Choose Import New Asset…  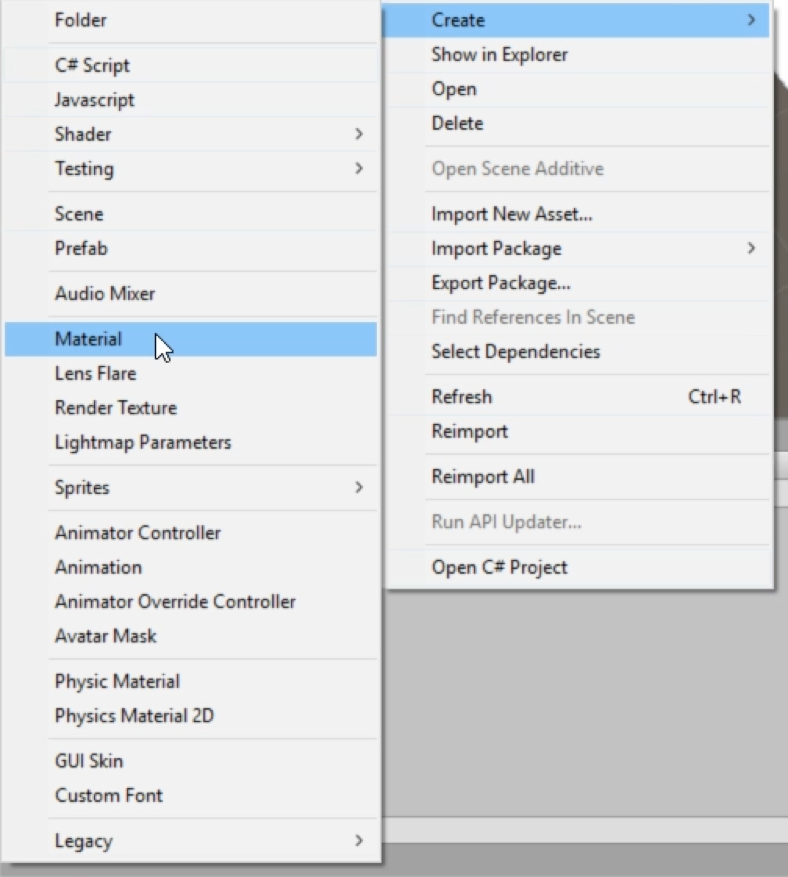point(578,214)
